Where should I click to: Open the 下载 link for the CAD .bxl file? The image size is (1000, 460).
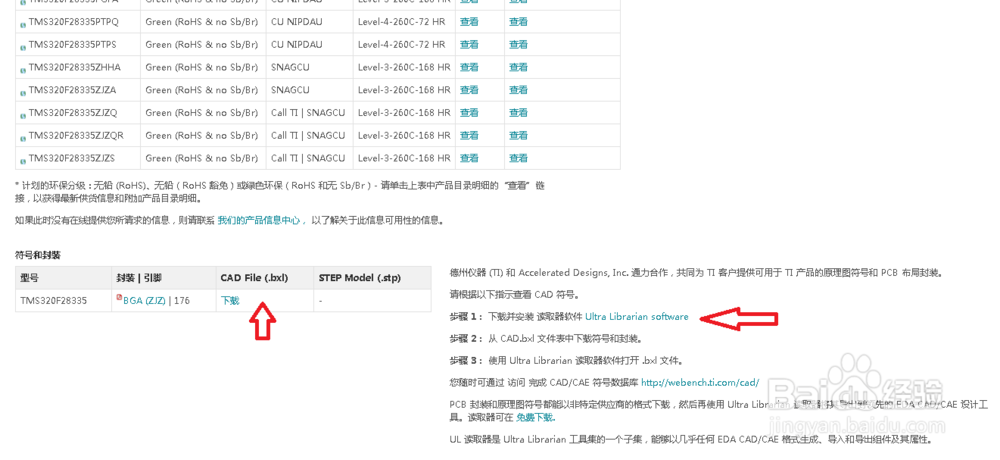click(230, 300)
